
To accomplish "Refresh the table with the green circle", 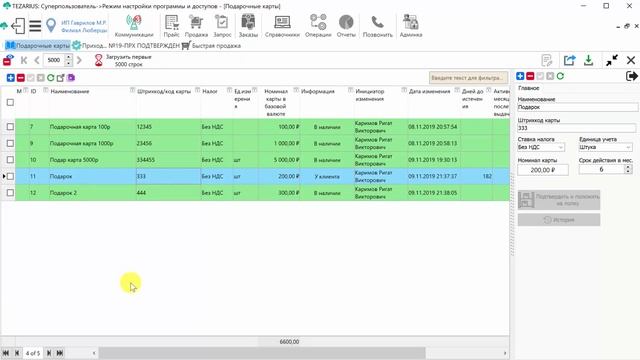I will (51, 78).
